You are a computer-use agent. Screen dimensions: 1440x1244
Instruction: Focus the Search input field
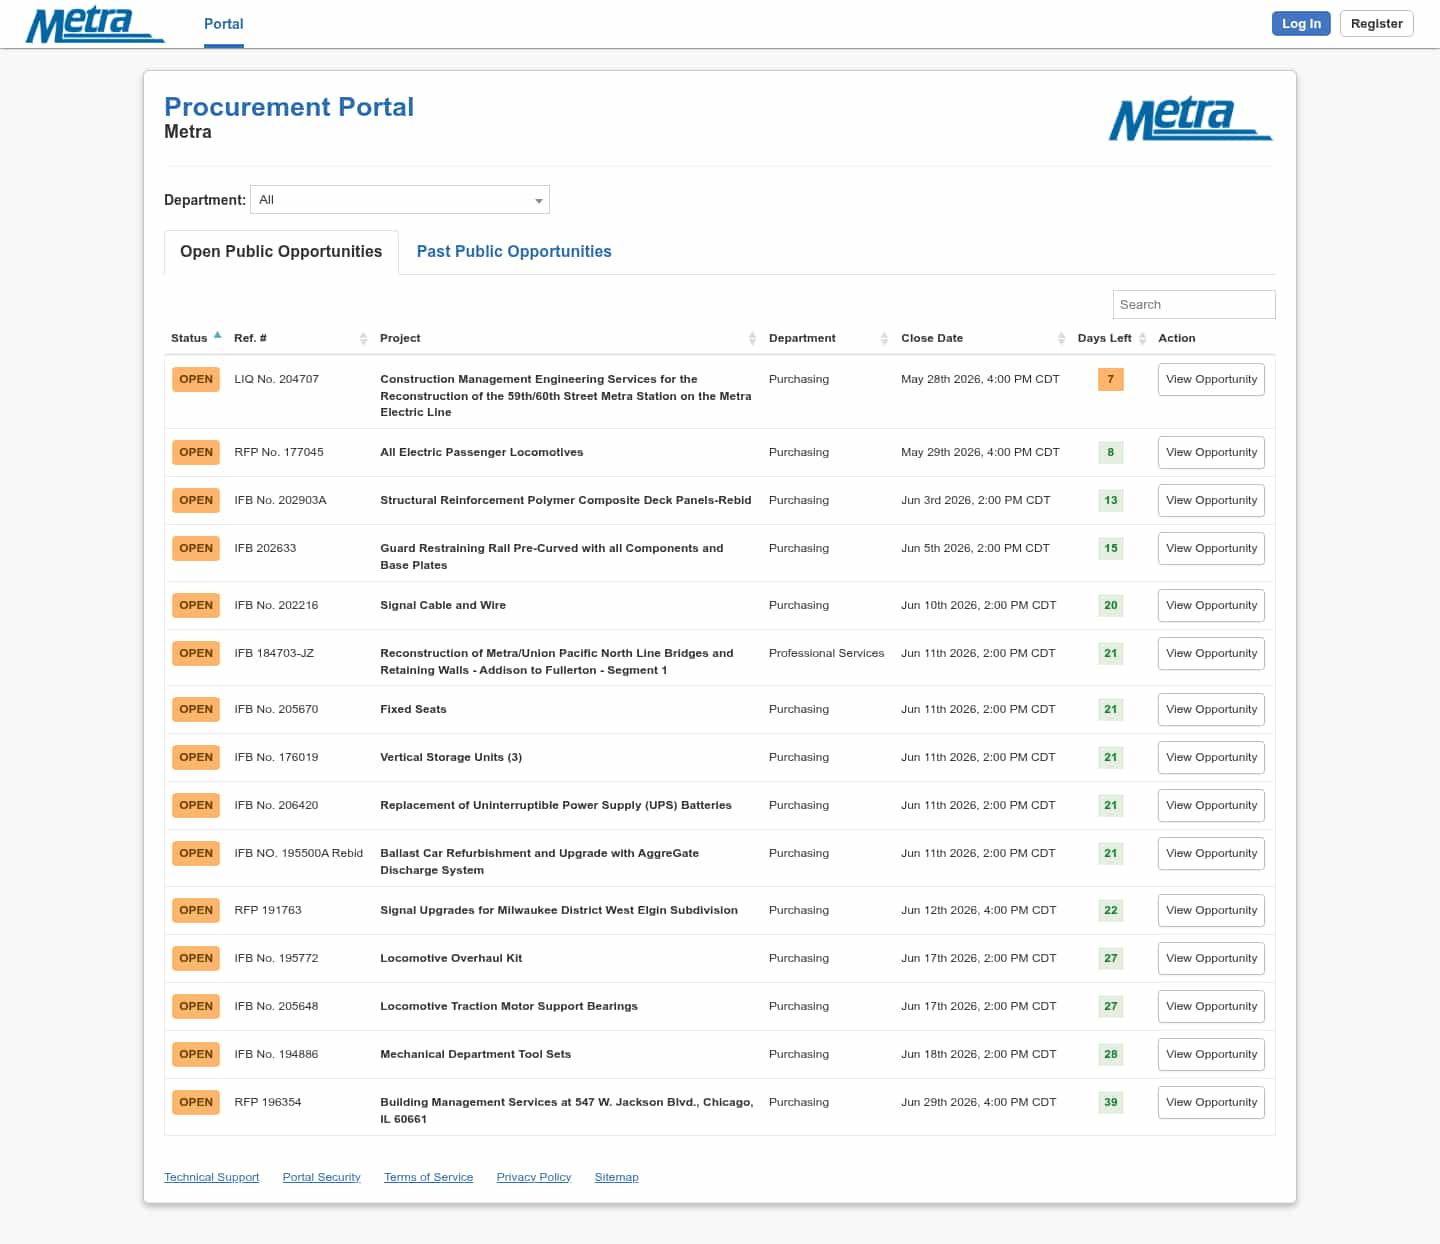coord(1194,305)
